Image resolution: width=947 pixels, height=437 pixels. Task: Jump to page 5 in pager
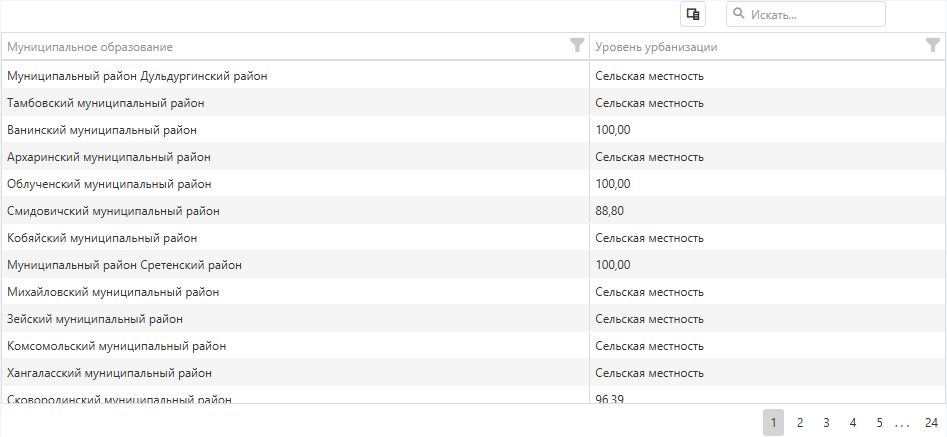[x=878, y=423]
